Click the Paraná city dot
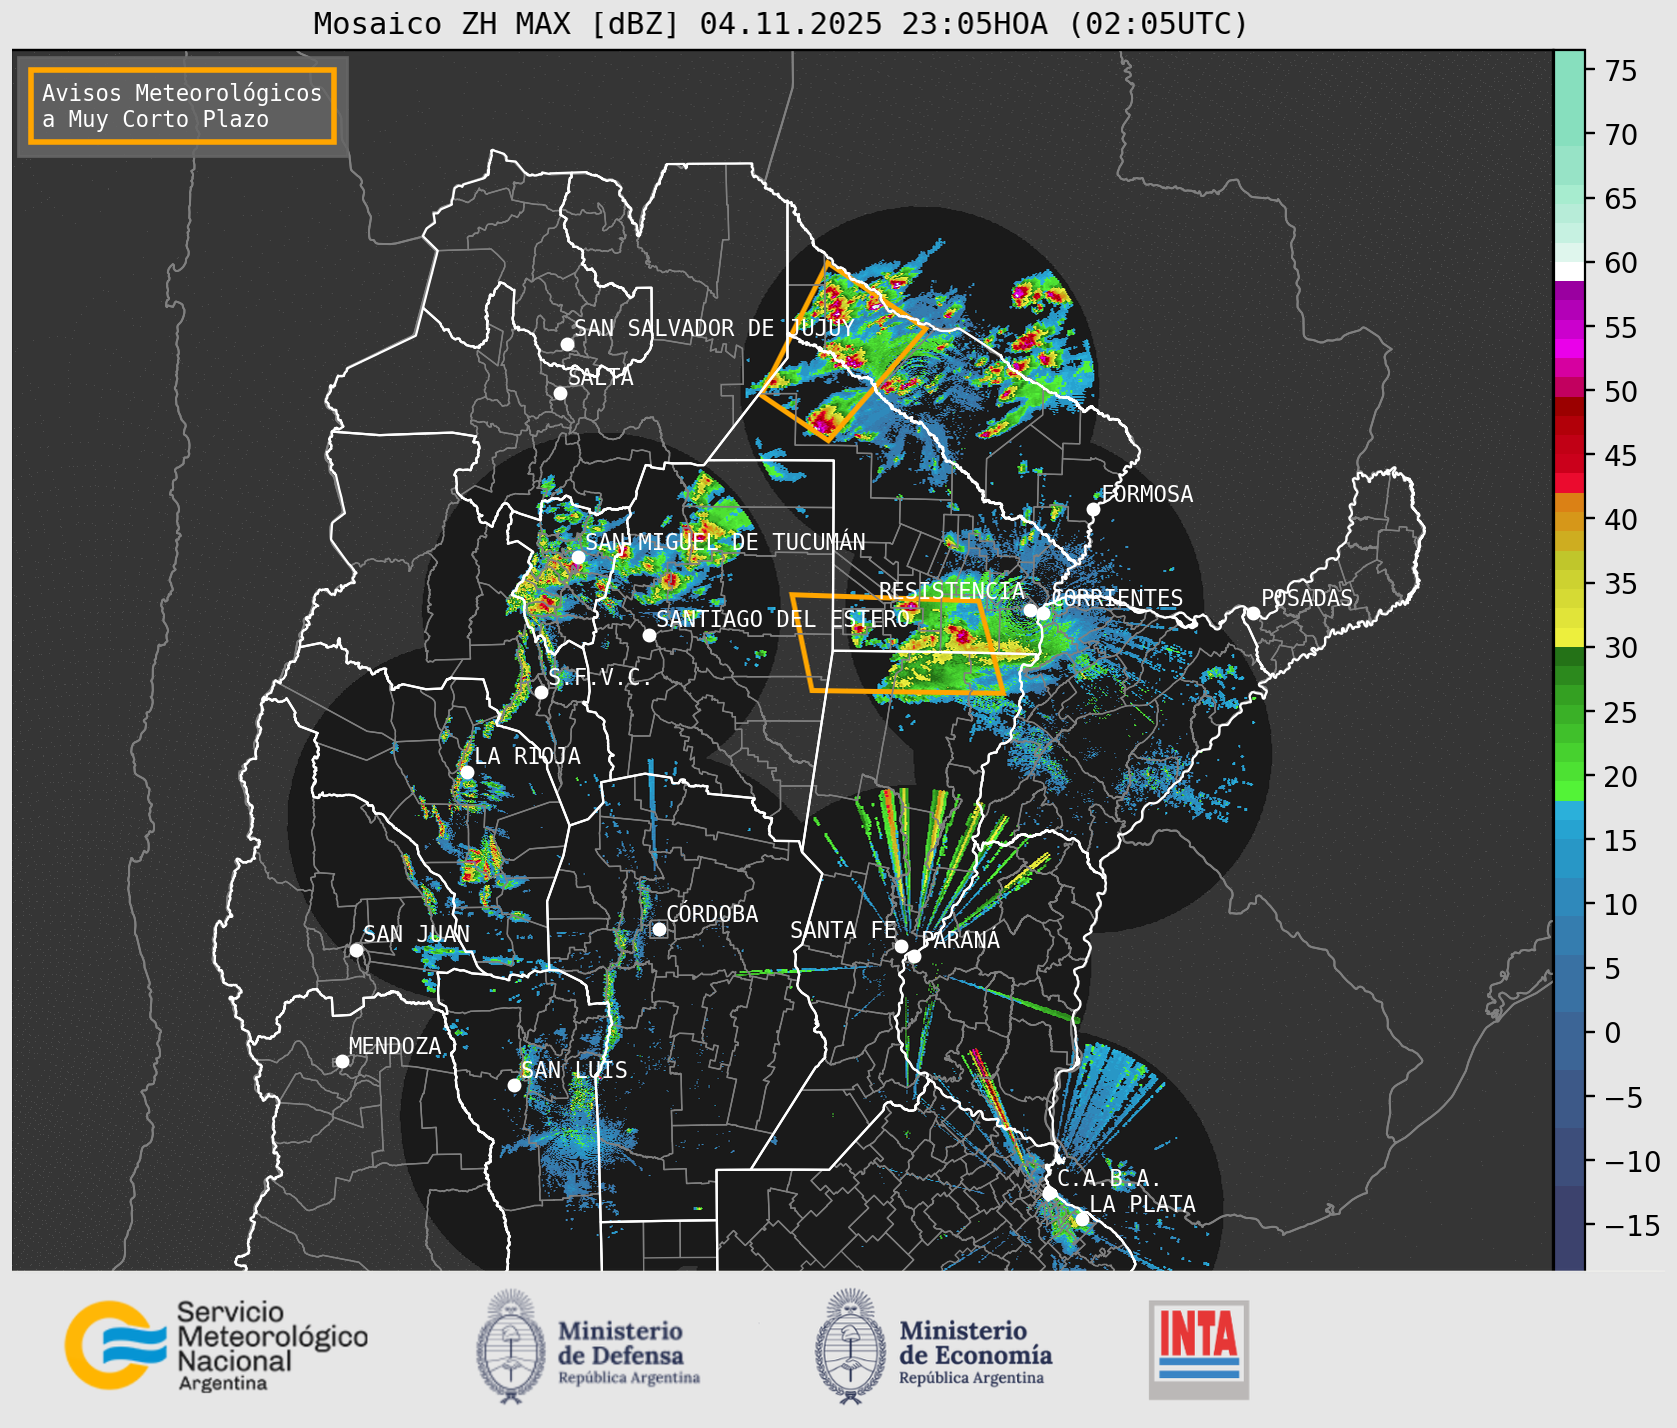 [x=914, y=956]
